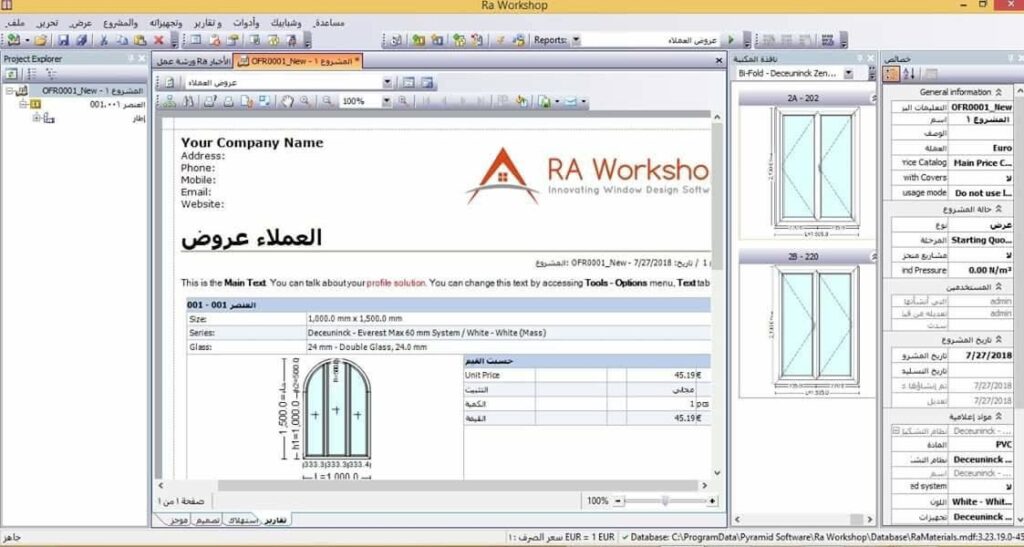The image size is (1024, 547).
Task: Click the print icon in the report toolbar
Action: 229,101
